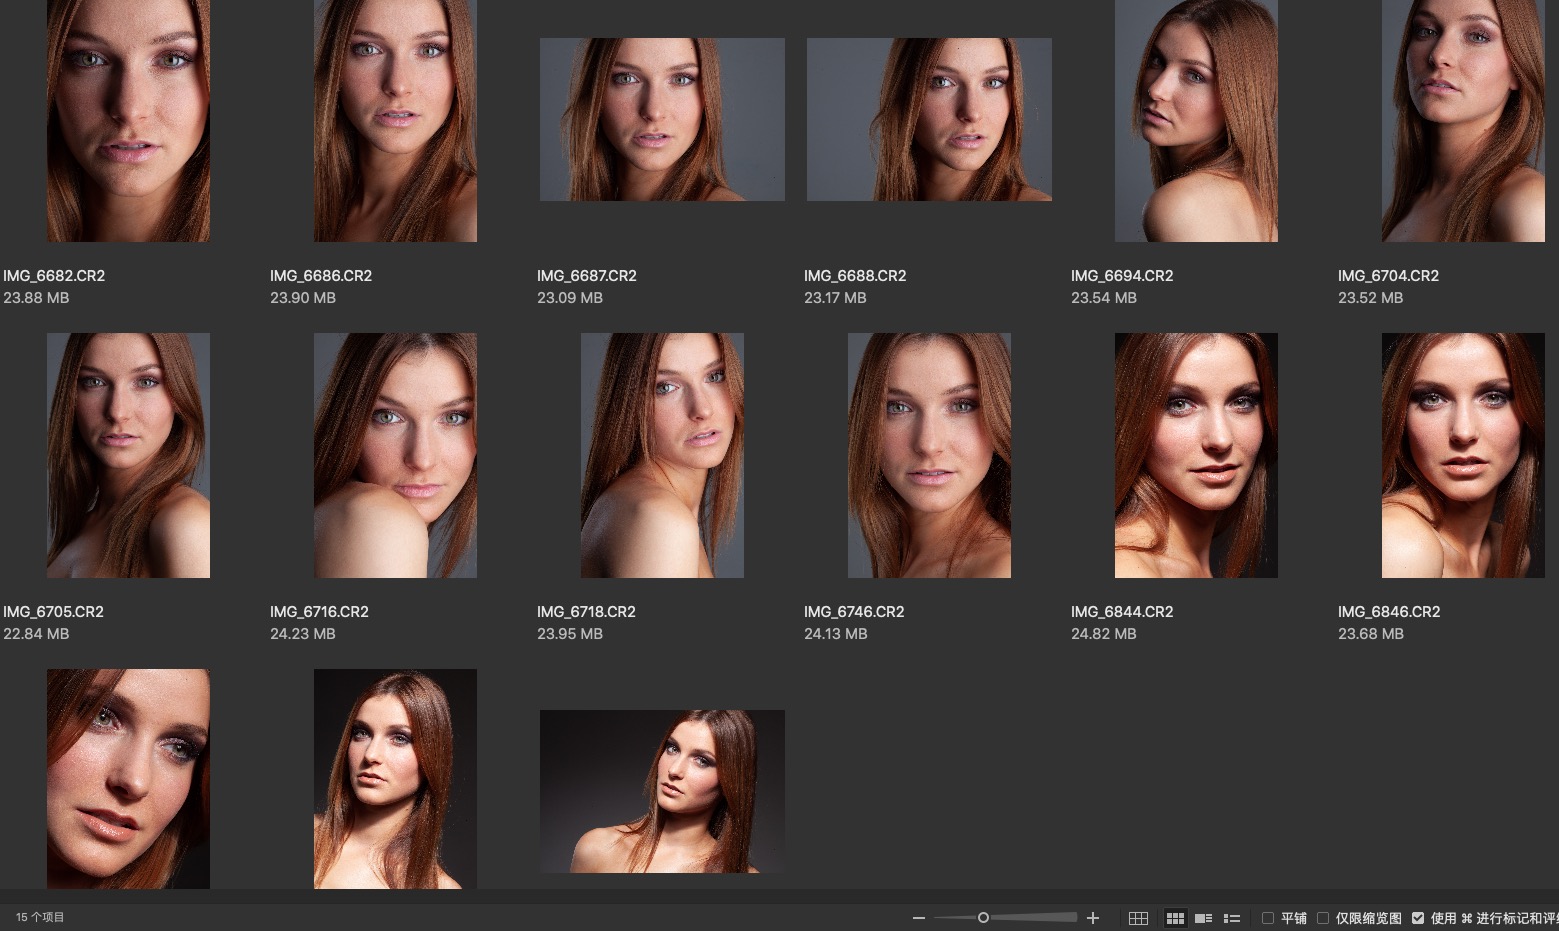
Task: Uncheck the 使用 ⌘ 进行标记和评级 option
Action: coord(1418,918)
